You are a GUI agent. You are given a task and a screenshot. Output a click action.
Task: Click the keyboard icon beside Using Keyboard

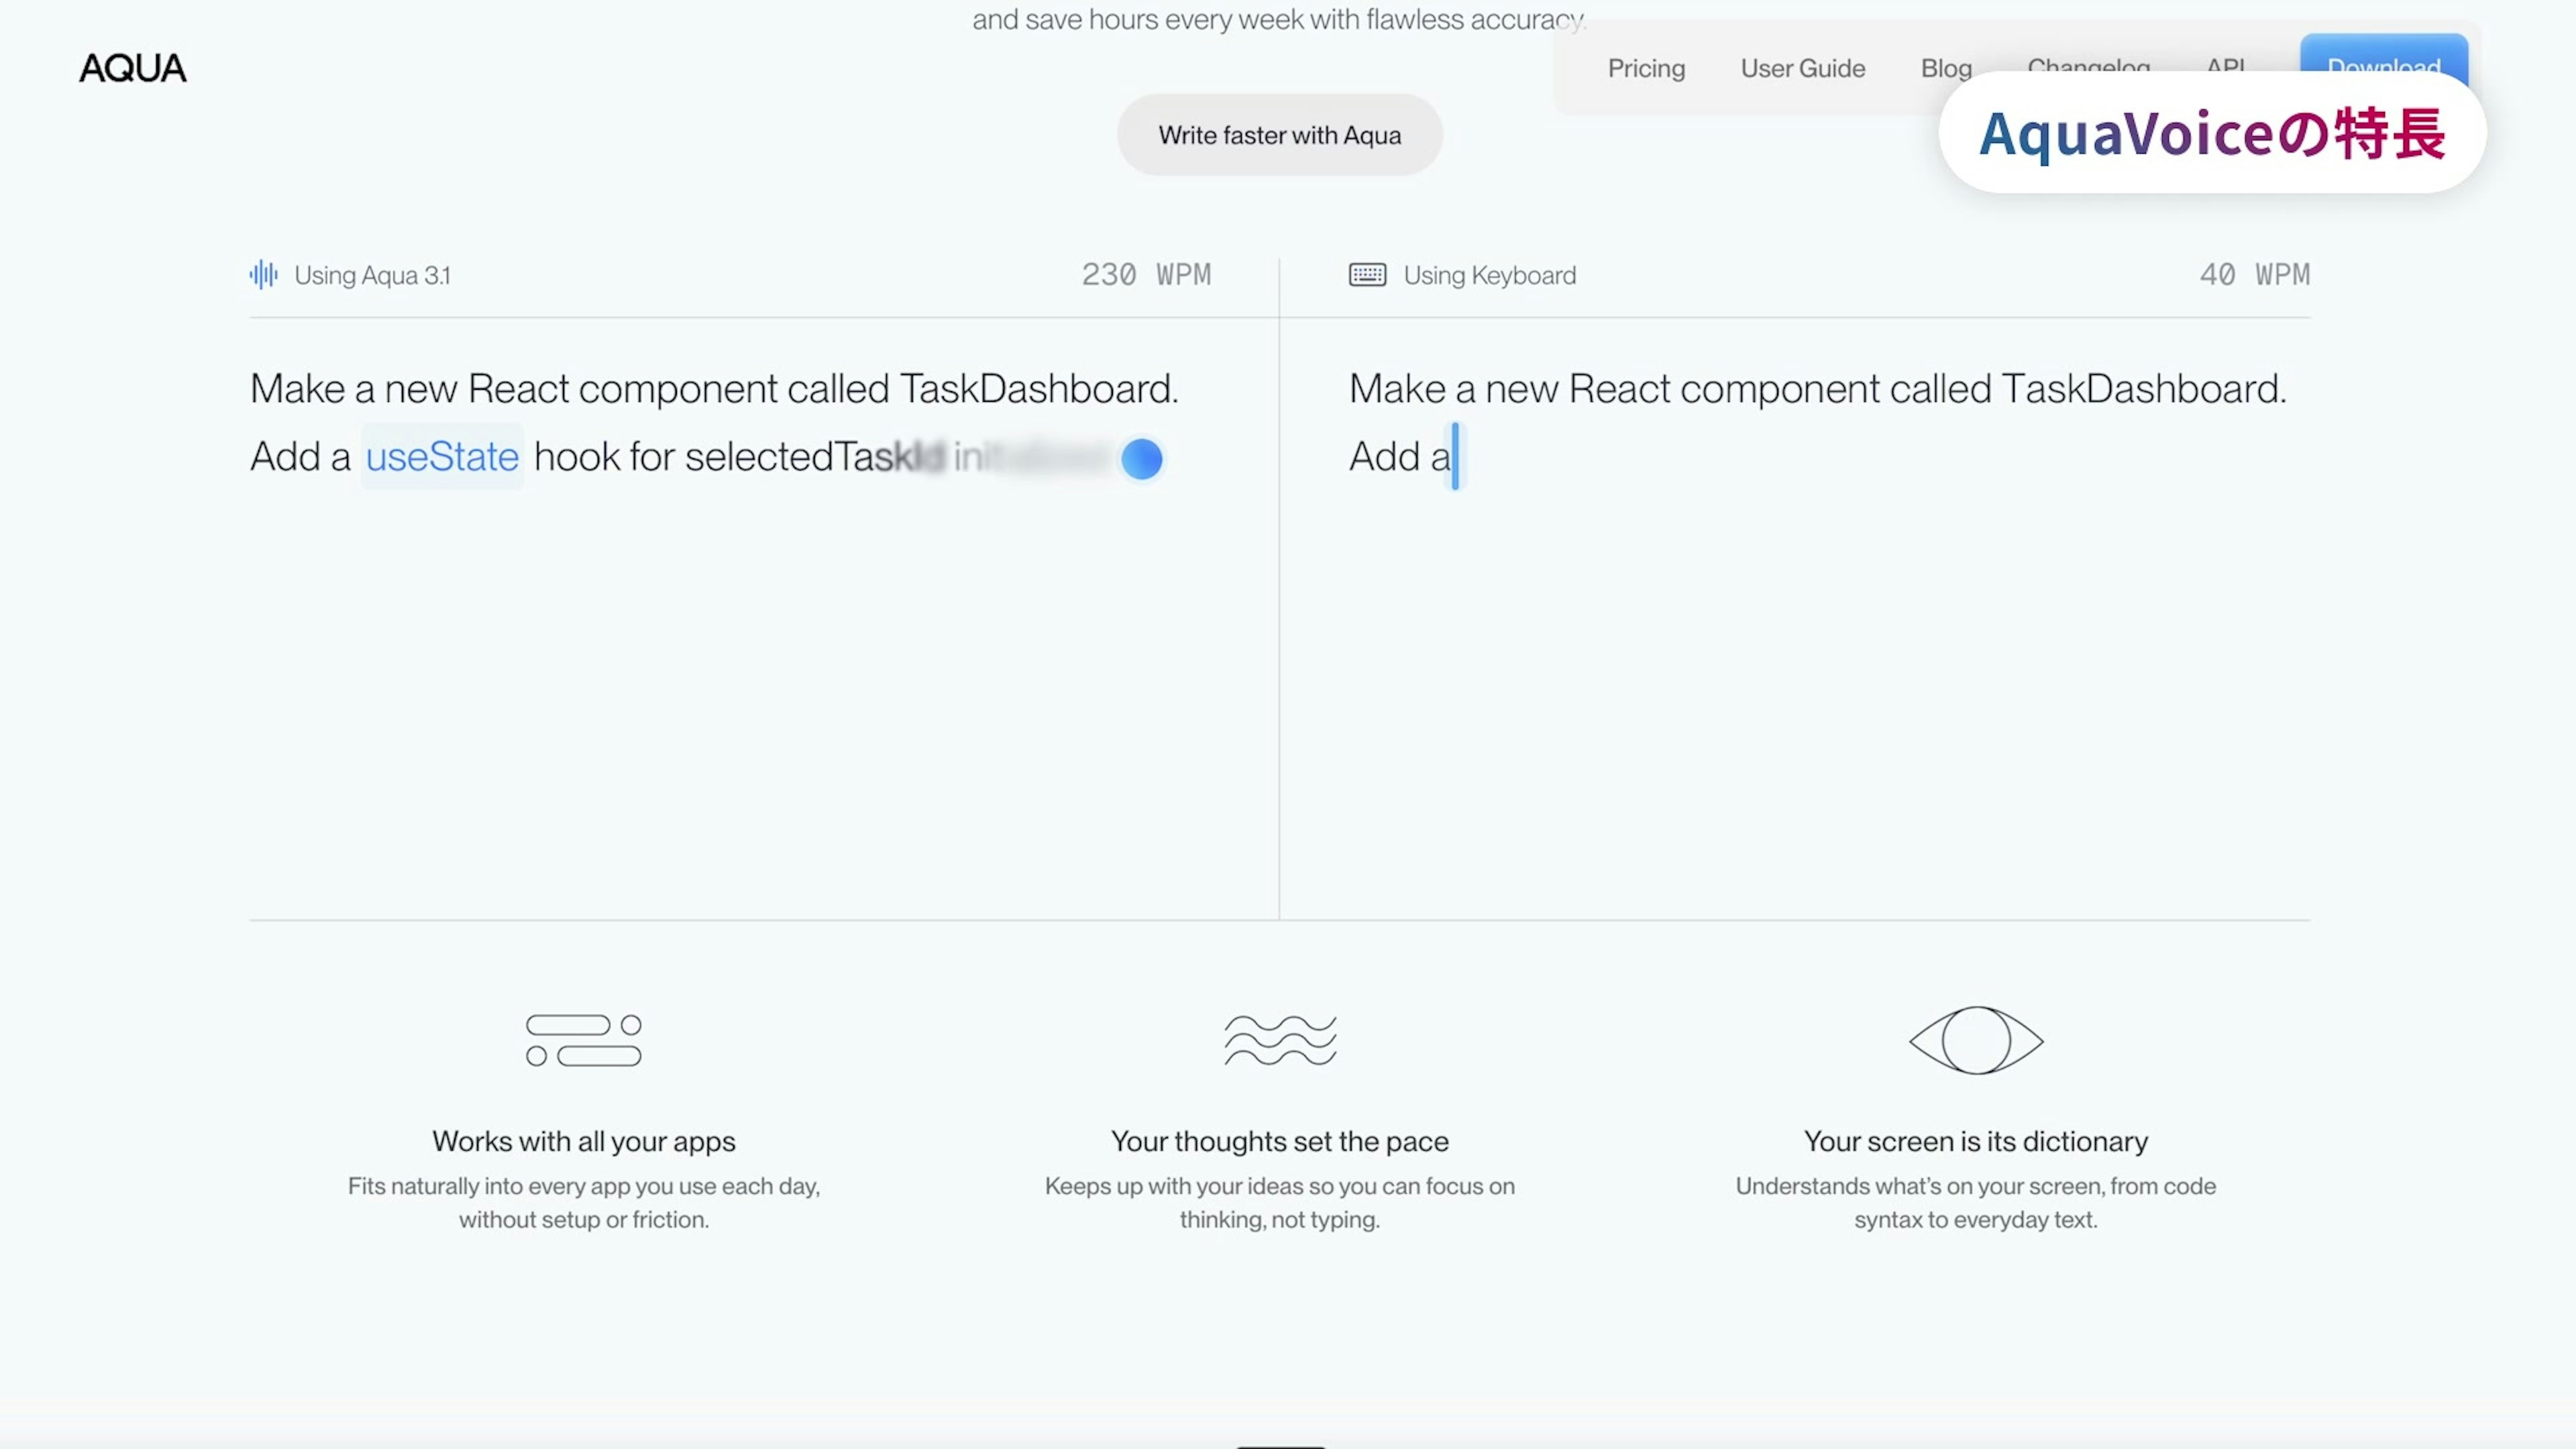point(1367,275)
